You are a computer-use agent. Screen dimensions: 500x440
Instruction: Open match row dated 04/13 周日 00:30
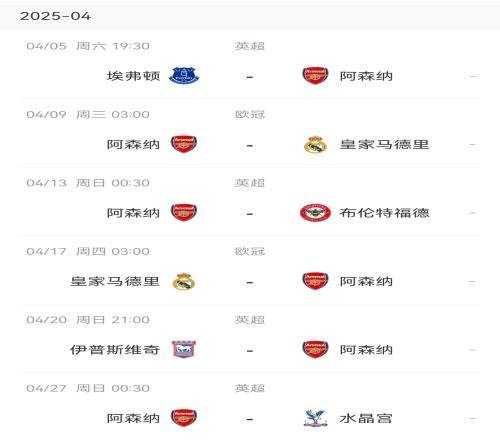coord(250,202)
